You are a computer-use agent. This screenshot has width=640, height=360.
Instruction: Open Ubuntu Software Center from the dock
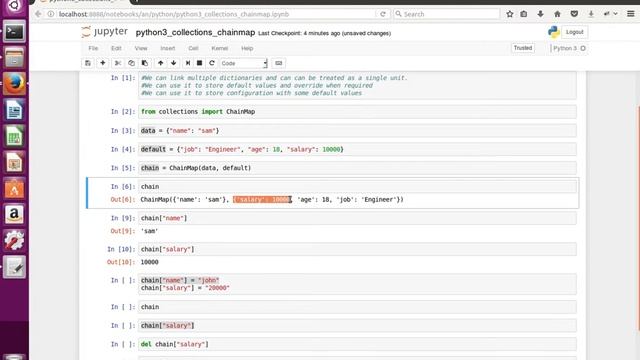(14, 189)
